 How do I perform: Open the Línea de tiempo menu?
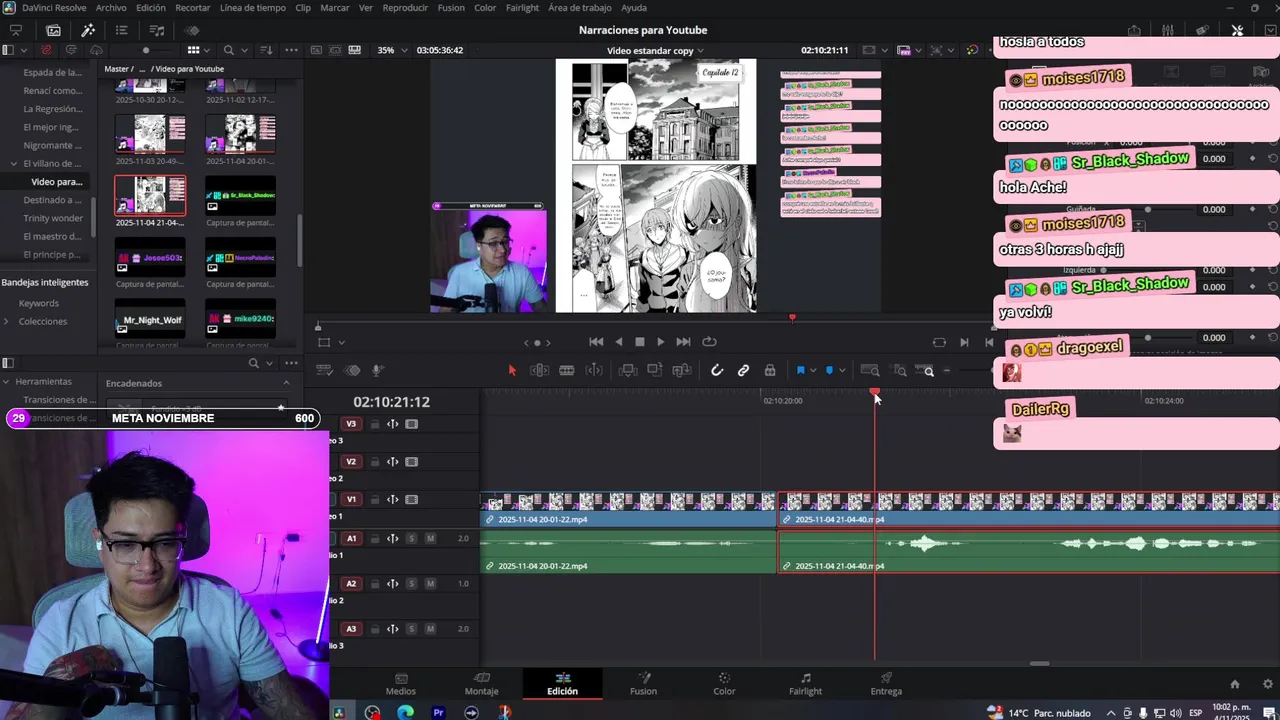252,8
